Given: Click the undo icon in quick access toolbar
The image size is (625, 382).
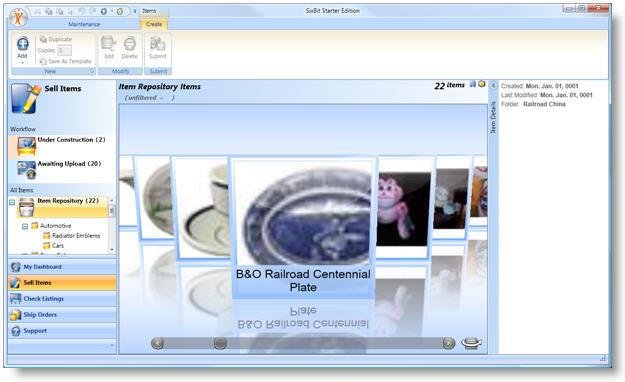Looking at the screenshot, I should pyautogui.click(x=83, y=12).
